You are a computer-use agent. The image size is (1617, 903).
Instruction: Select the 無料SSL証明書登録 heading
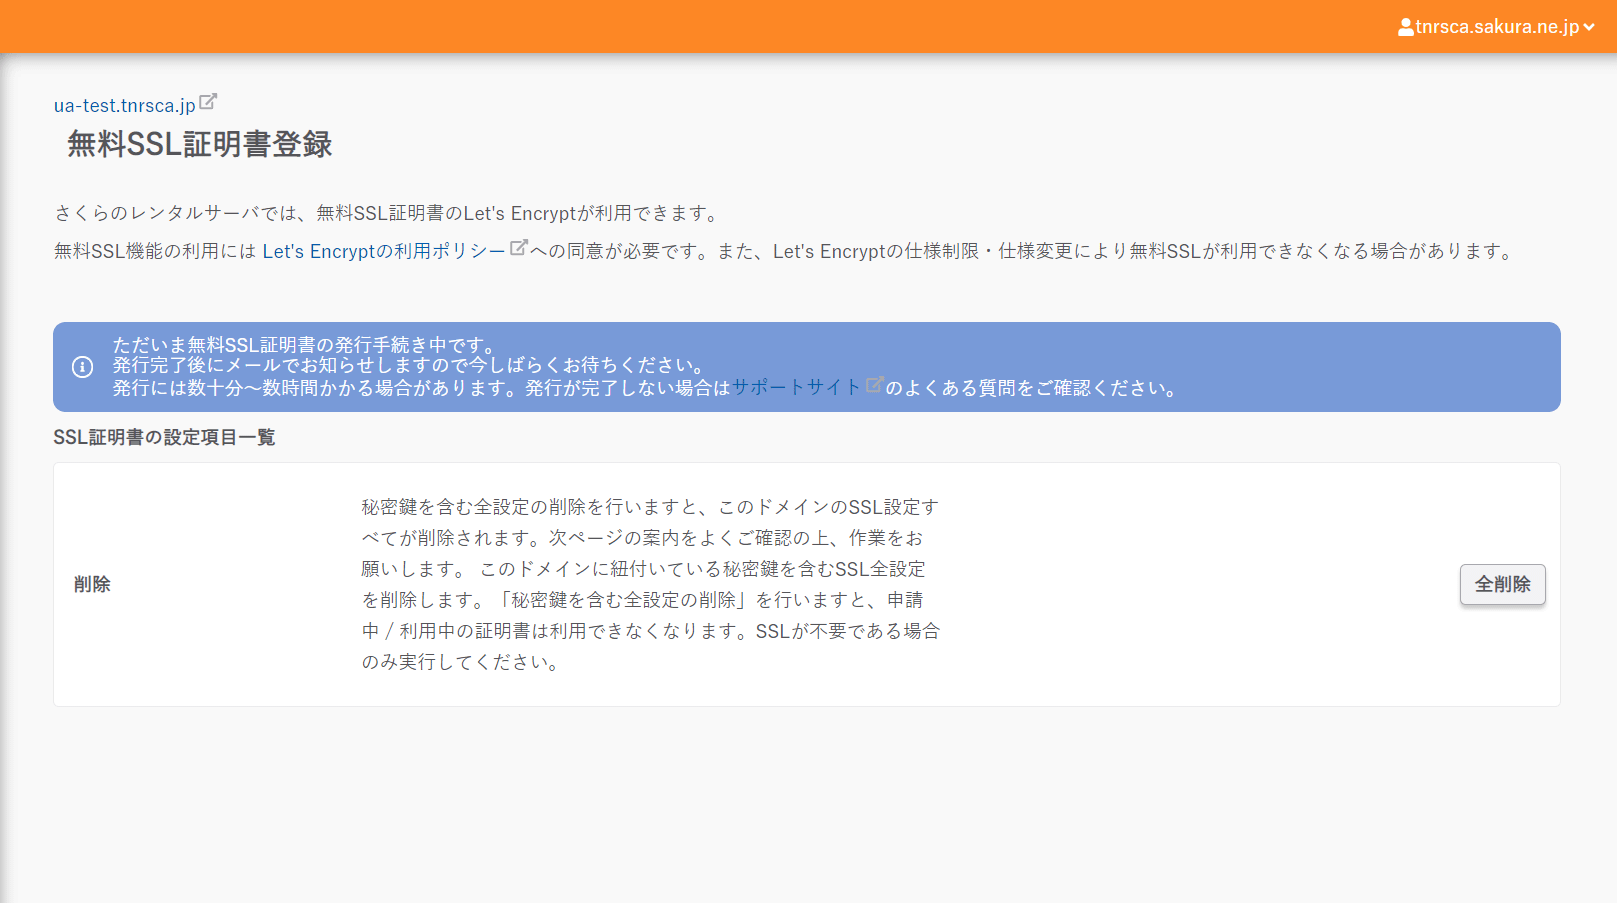[199, 144]
